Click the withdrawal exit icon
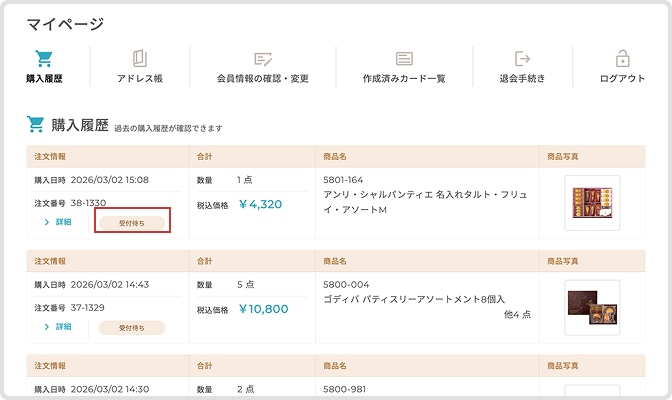The height and width of the screenshot is (400, 672). click(x=522, y=58)
